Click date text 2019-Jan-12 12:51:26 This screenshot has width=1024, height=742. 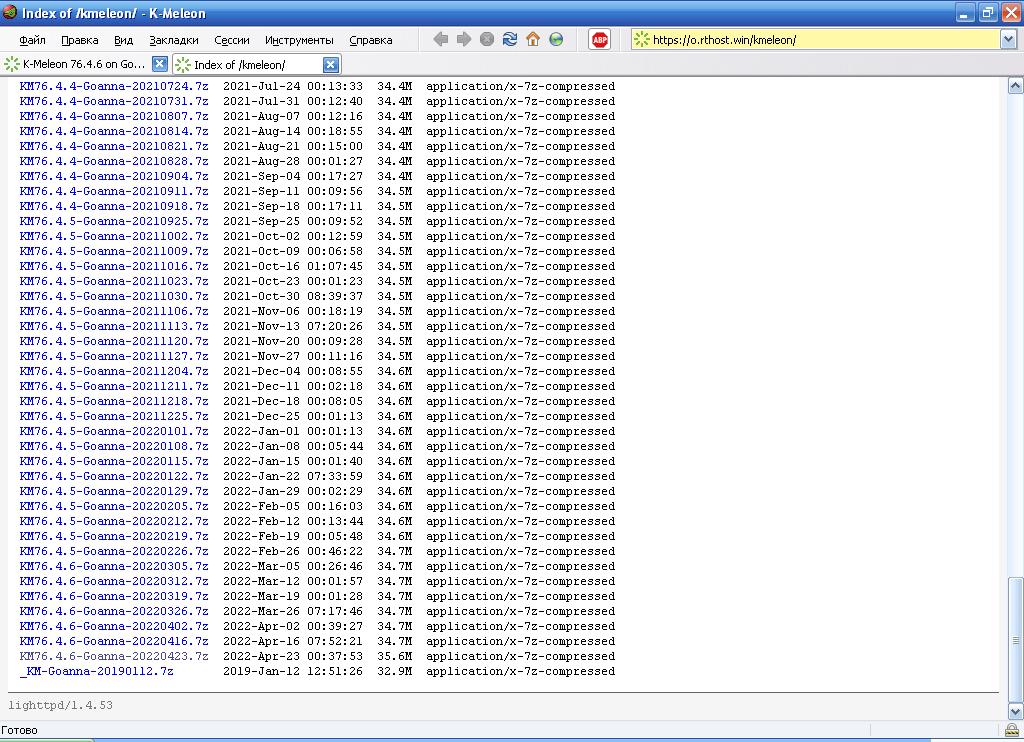coord(293,672)
